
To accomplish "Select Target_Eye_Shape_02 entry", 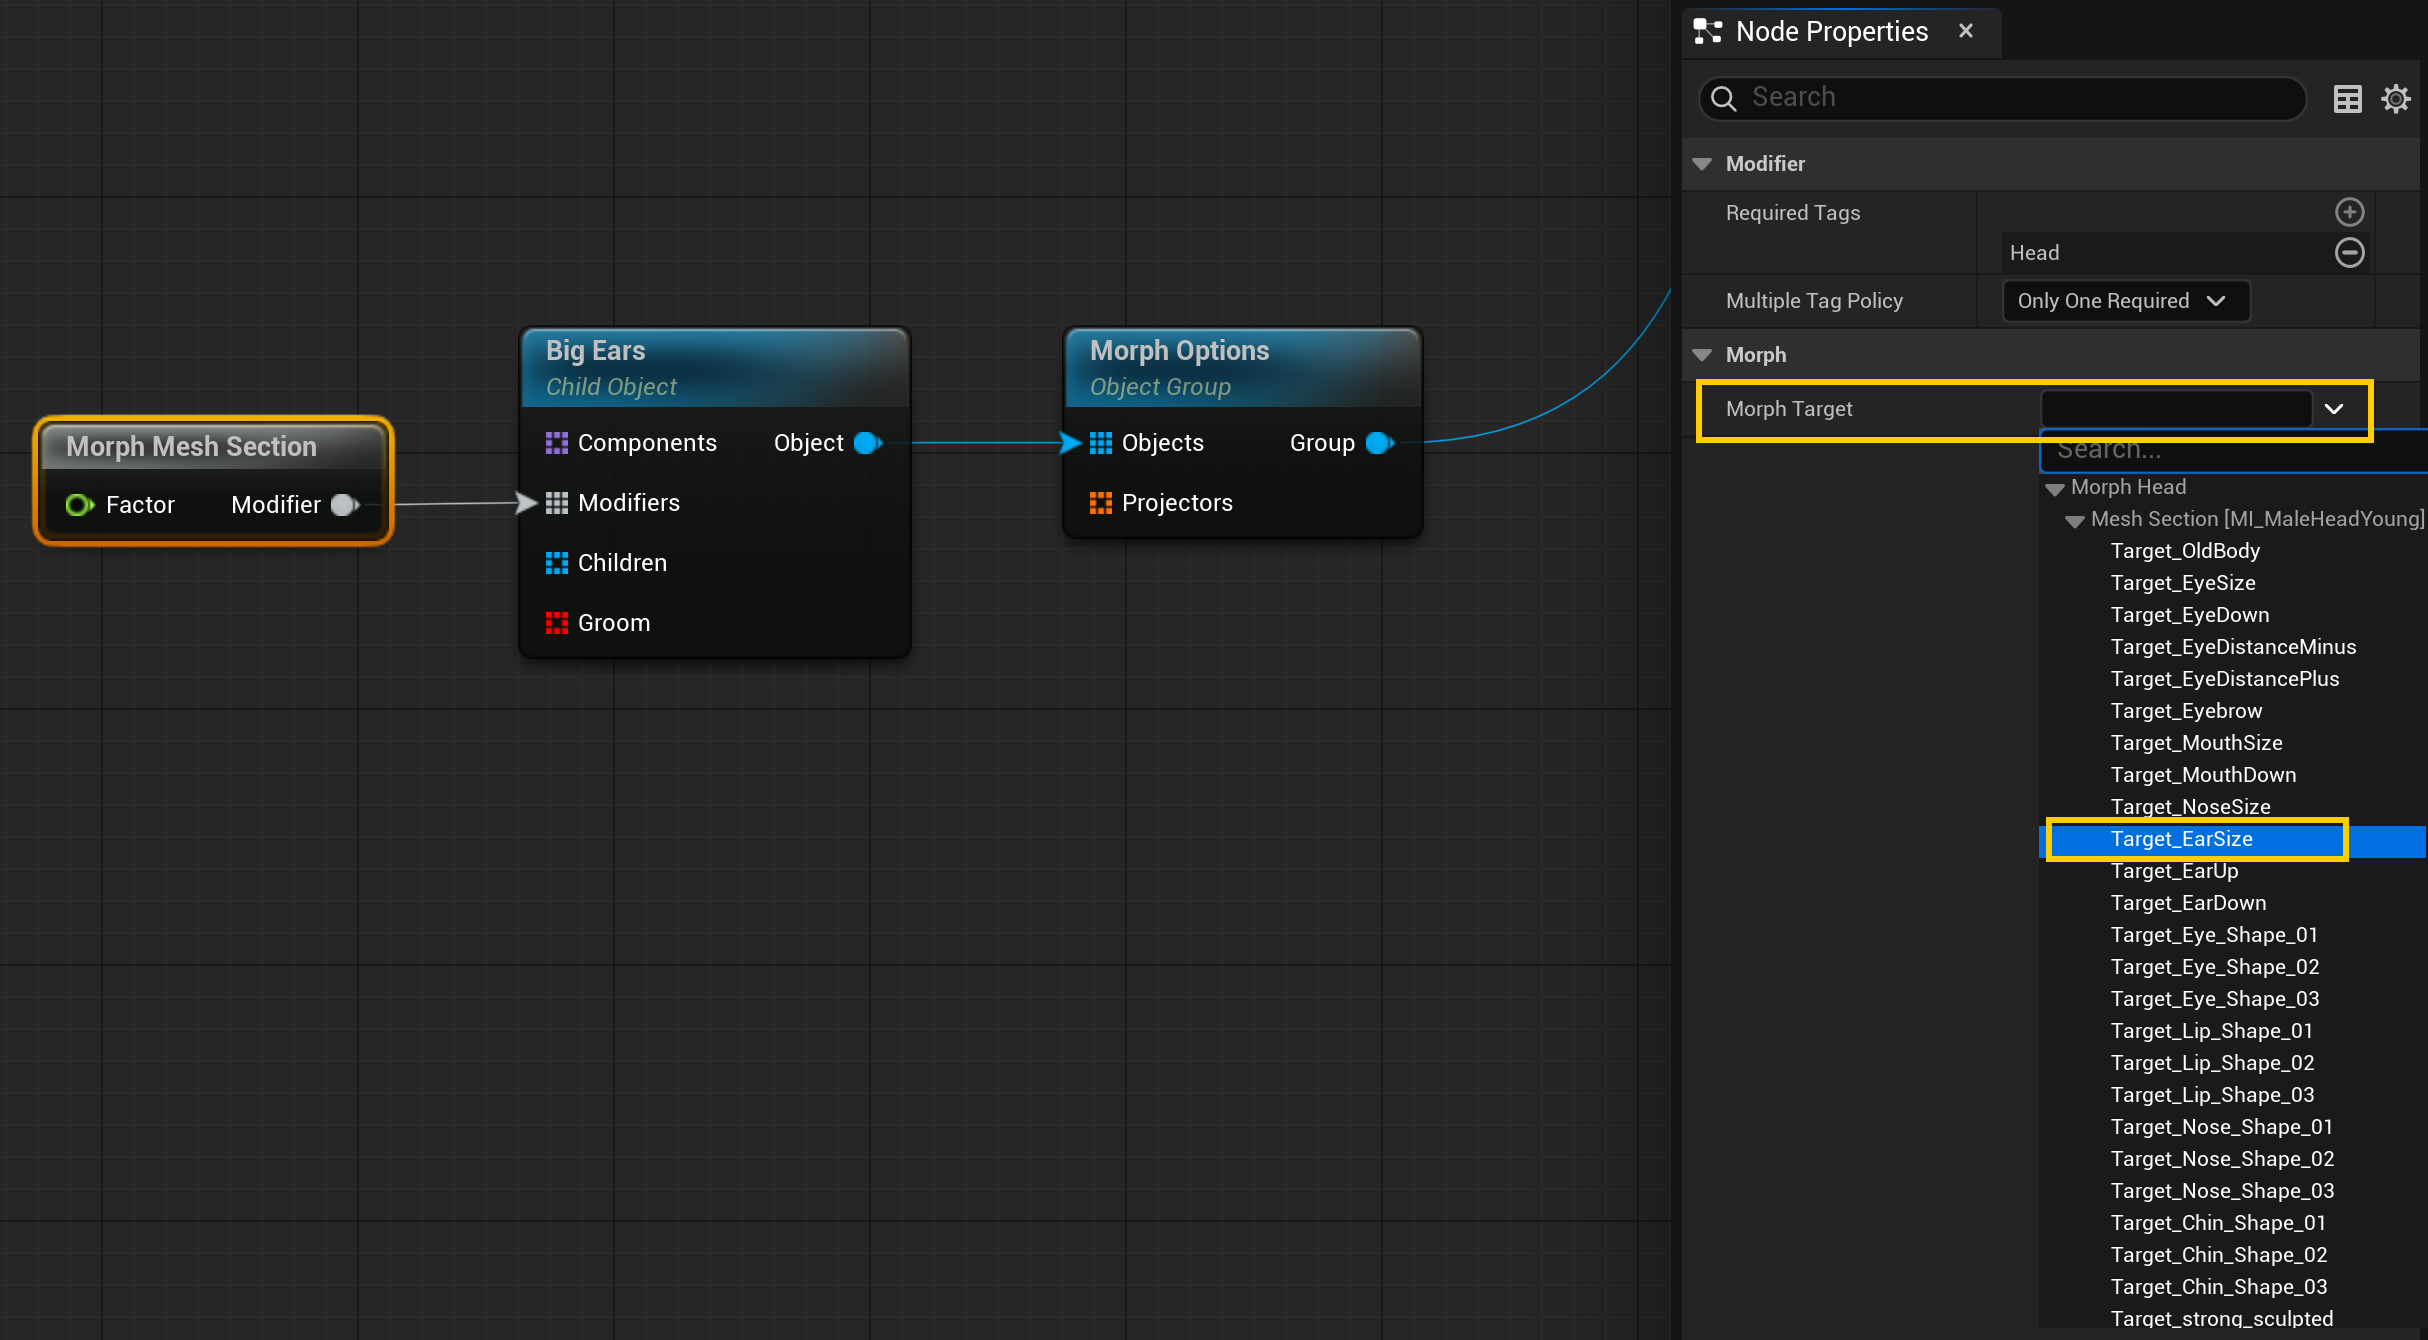I will (x=2215, y=967).
